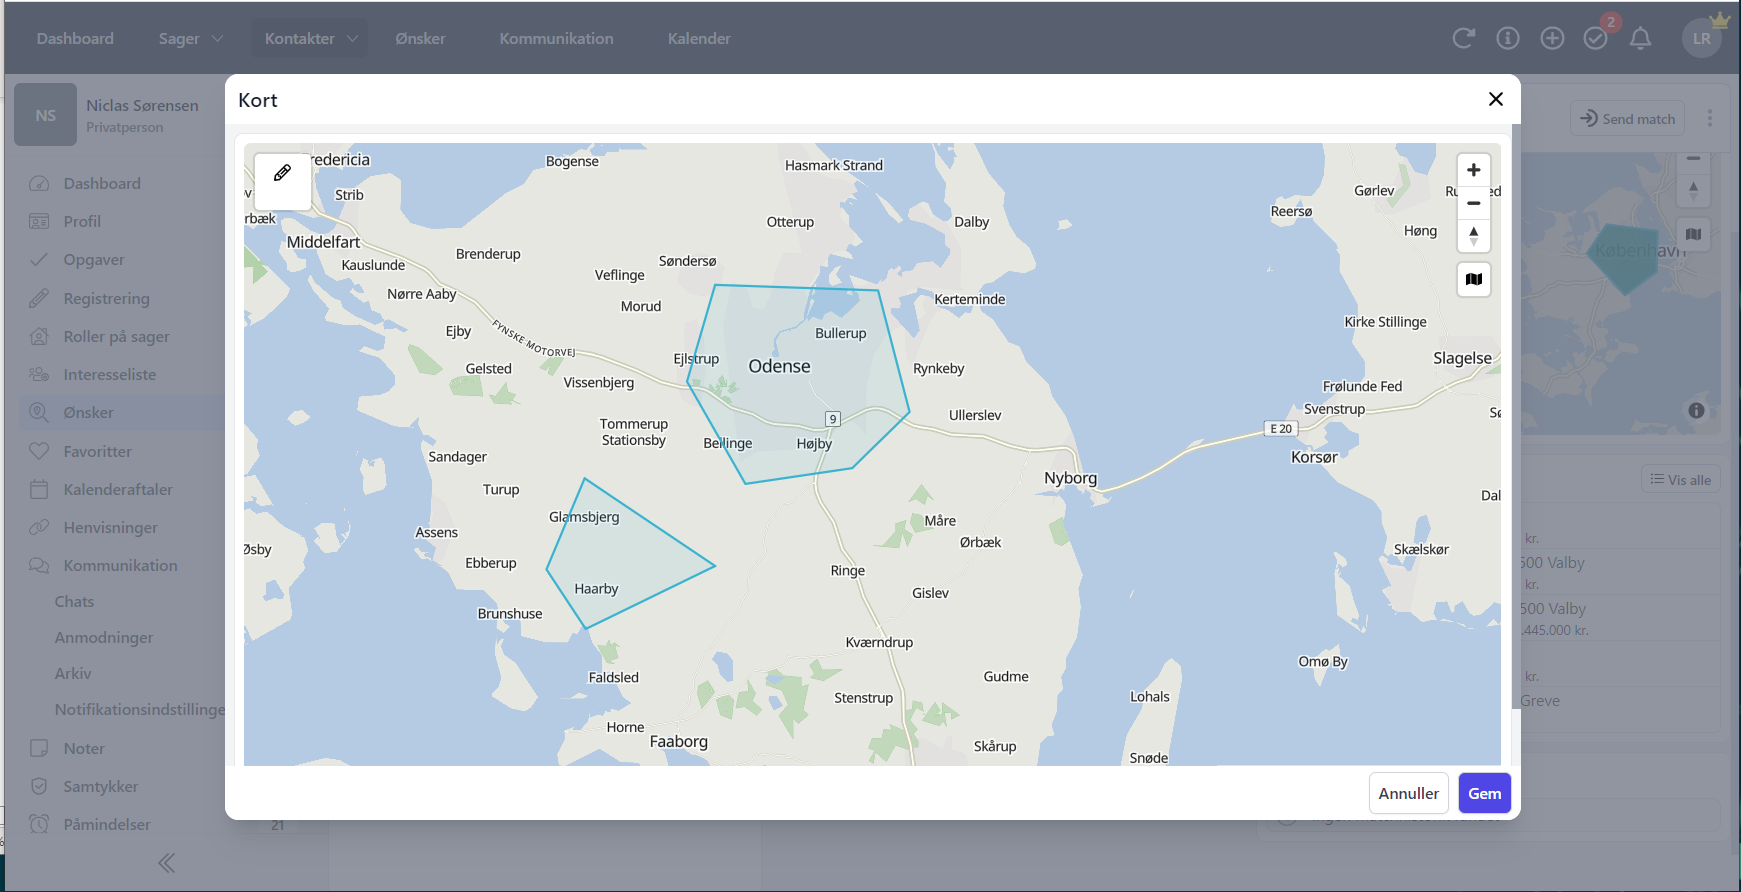Viewport: 1741px width, 892px height.
Task: Save the map with Gem button
Action: [x=1484, y=793]
